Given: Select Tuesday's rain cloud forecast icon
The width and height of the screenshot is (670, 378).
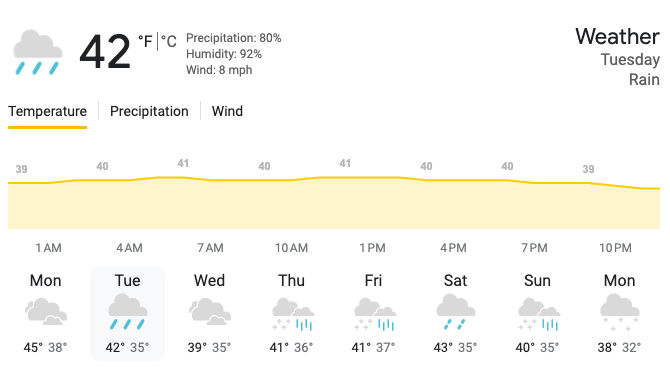Looking at the screenshot, I should click(127, 311).
